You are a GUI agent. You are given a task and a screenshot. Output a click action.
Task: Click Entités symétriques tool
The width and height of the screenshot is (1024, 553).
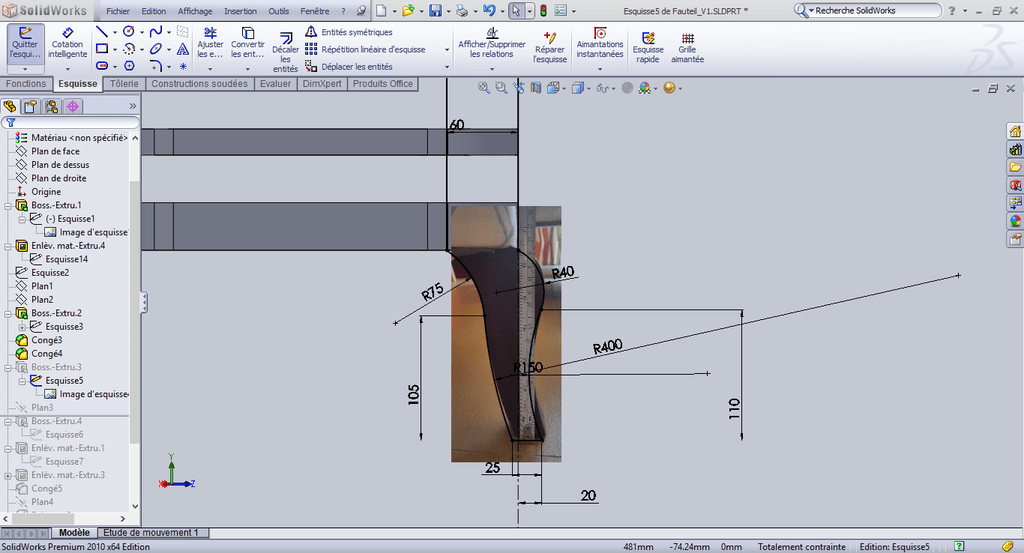pos(349,32)
